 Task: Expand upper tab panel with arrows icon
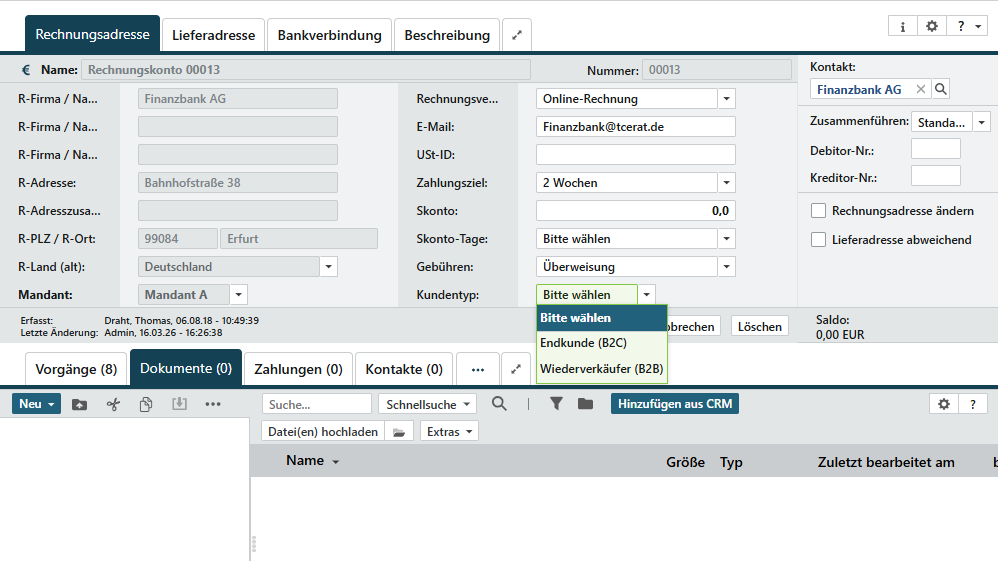(517, 35)
